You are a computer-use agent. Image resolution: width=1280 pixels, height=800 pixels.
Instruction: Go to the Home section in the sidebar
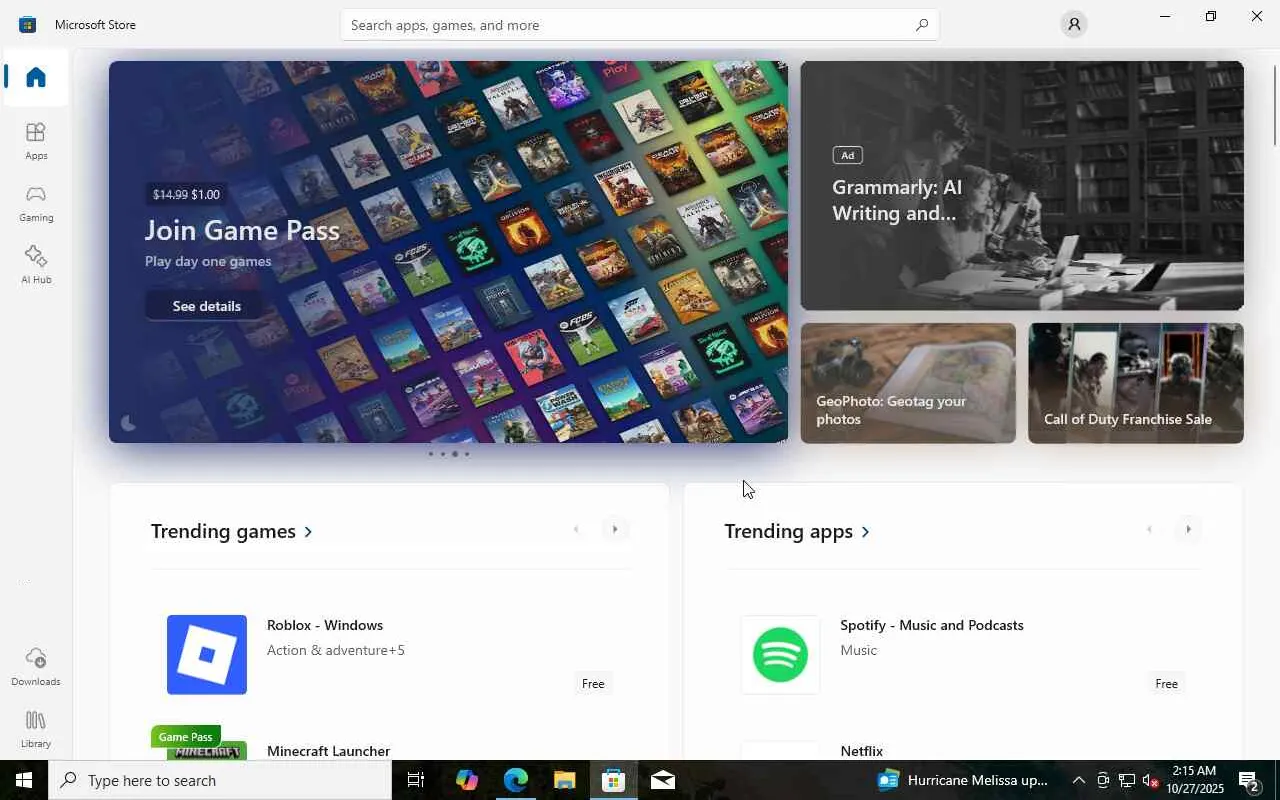pos(36,77)
